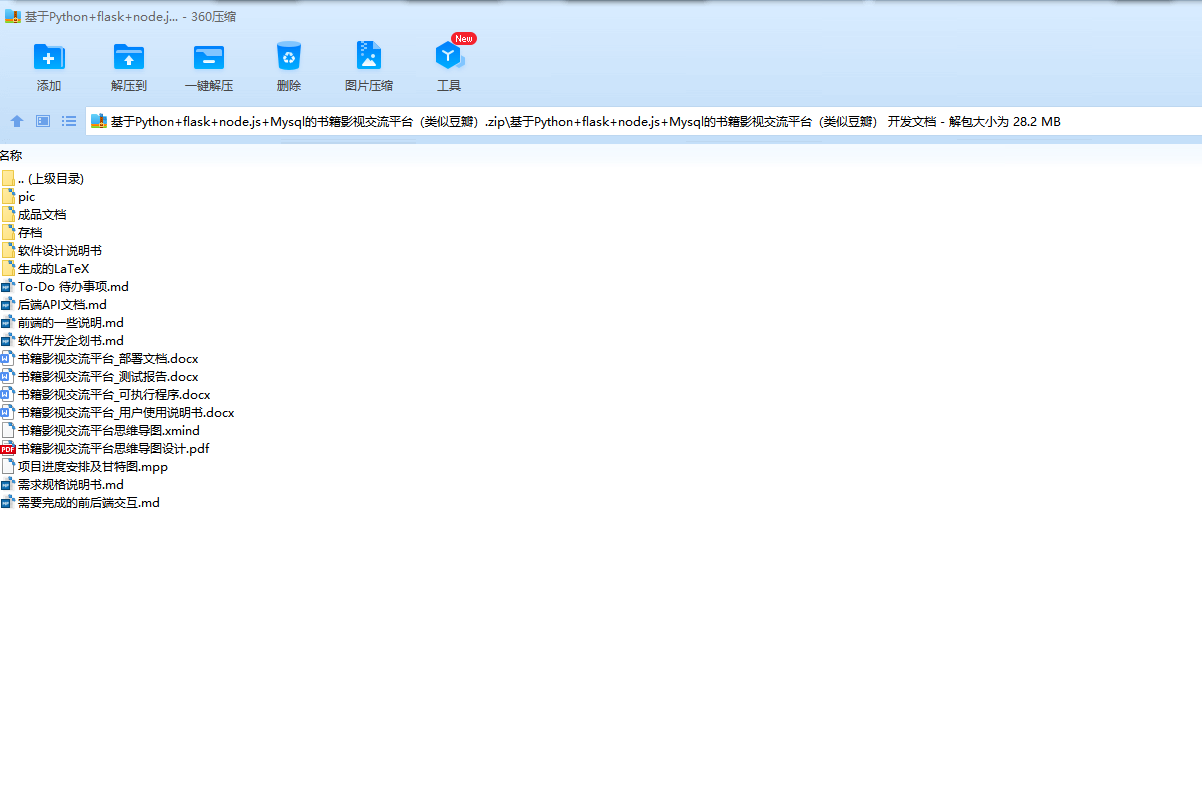Click the PDF icon of 思维导图设计.pdf
The height and width of the screenshot is (790, 1202).
(8, 449)
